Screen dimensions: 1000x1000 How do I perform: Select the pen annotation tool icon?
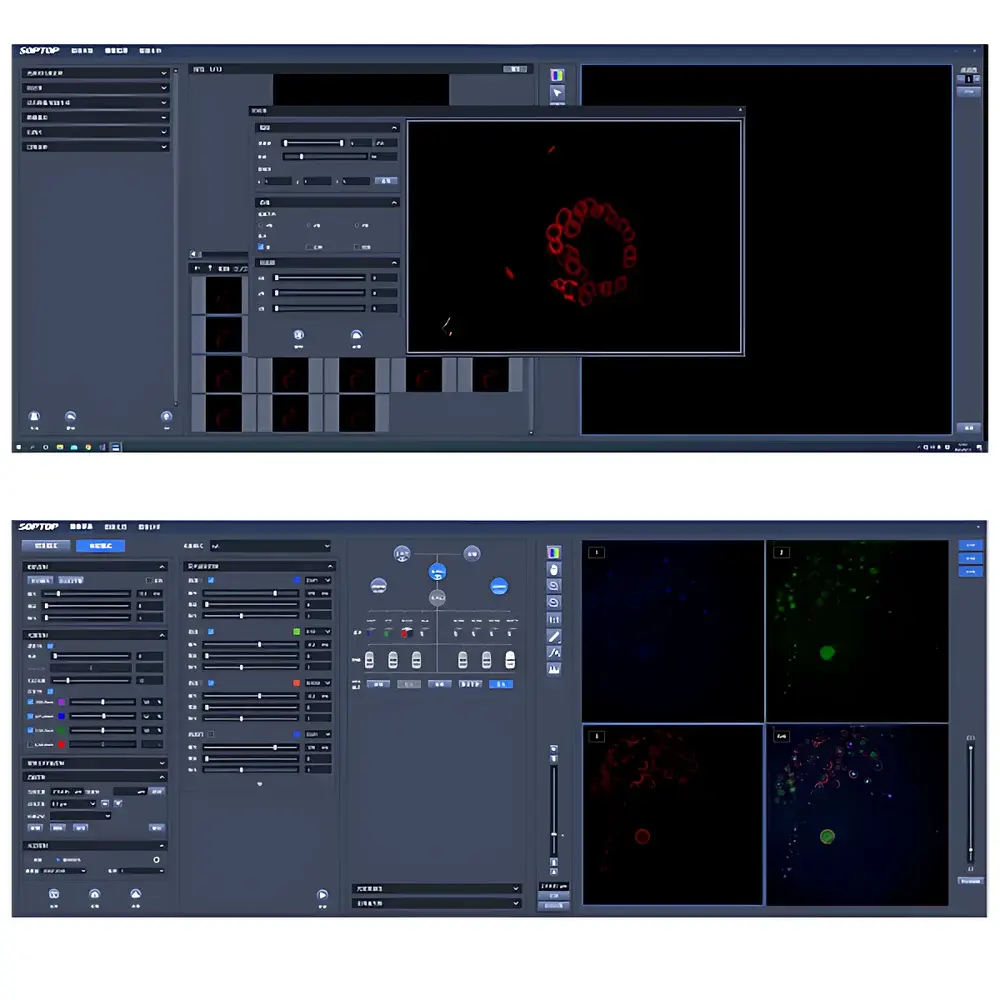click(554, 636)
